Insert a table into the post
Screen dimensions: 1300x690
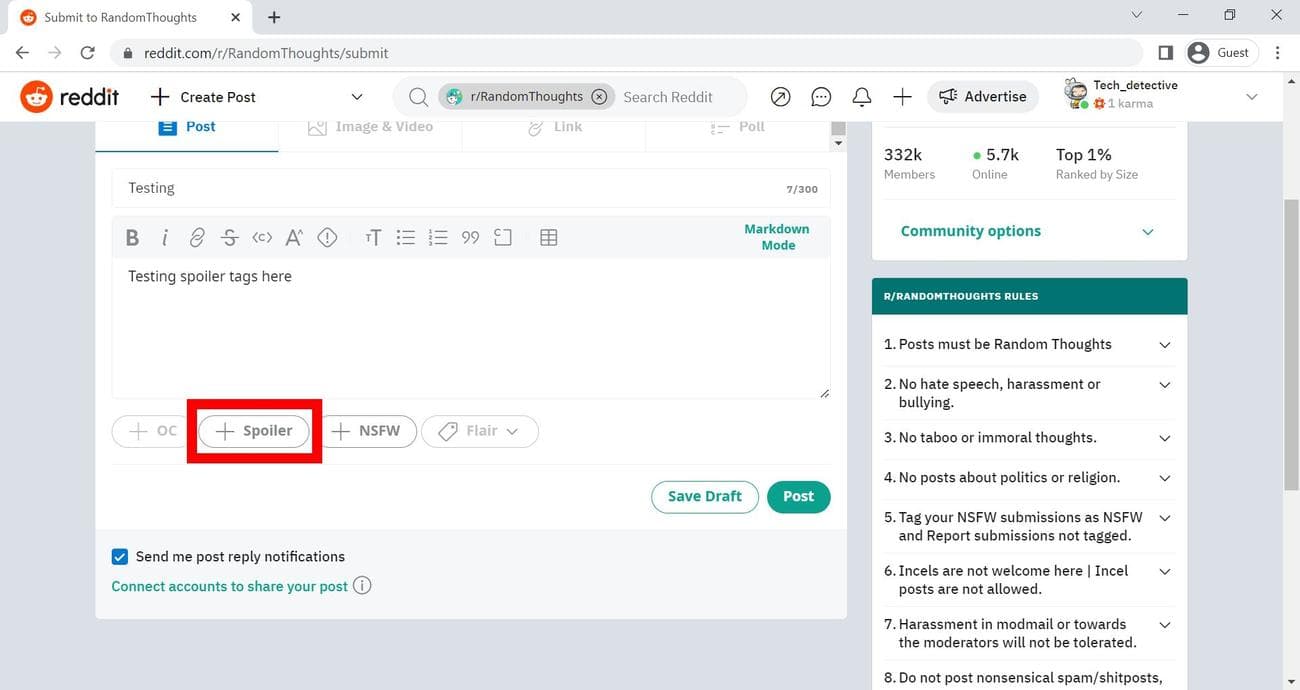[x=548, y=238]
